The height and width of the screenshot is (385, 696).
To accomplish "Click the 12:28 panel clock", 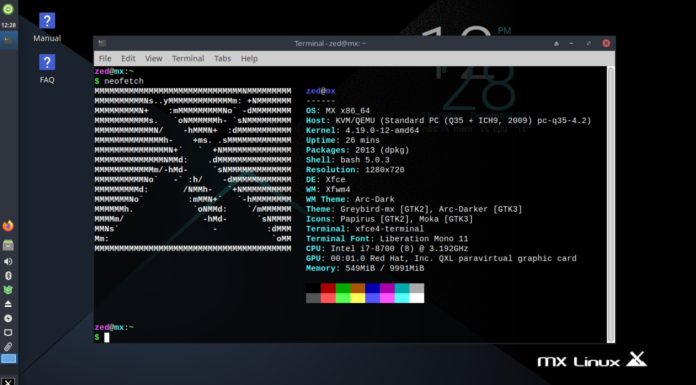I will [x=8, y=25].
